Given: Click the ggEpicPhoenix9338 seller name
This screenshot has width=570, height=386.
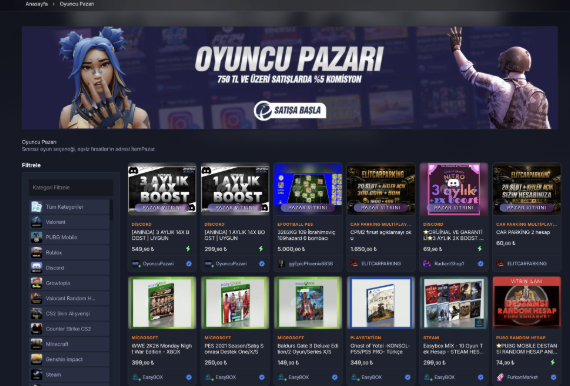Looking at the screenshot, I should tap(311, 264).
